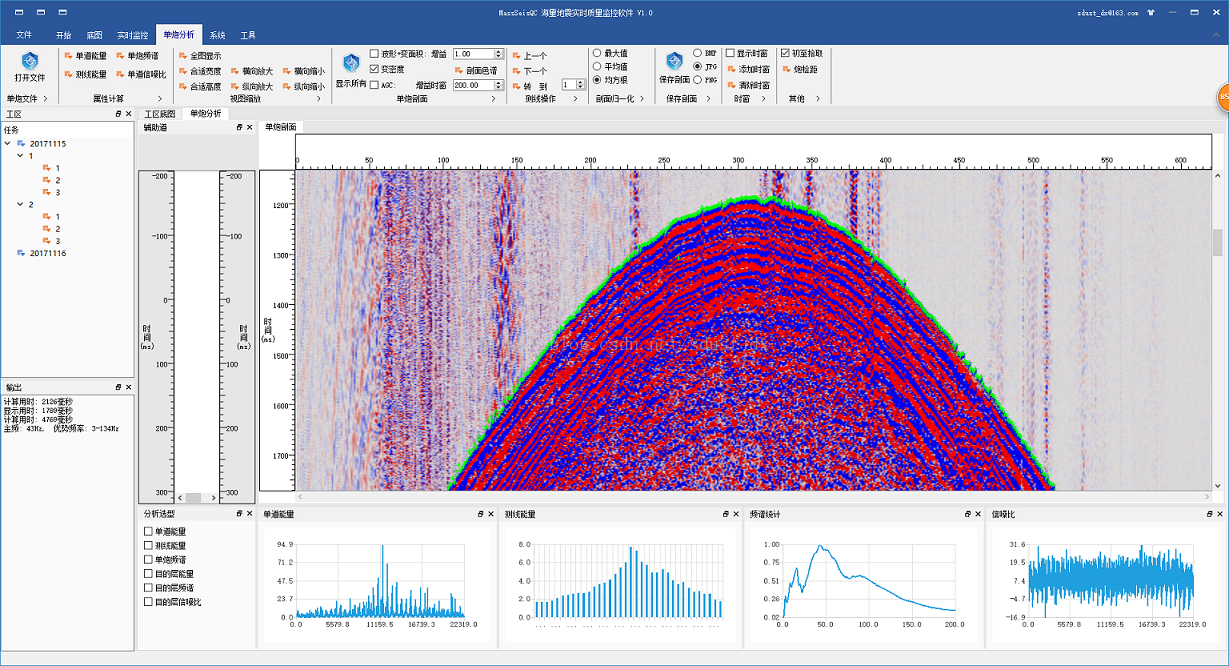This screenshot has height=666, width=1229.
Task: Click the 炮检距 offset tool
Action: click(800, 69)
